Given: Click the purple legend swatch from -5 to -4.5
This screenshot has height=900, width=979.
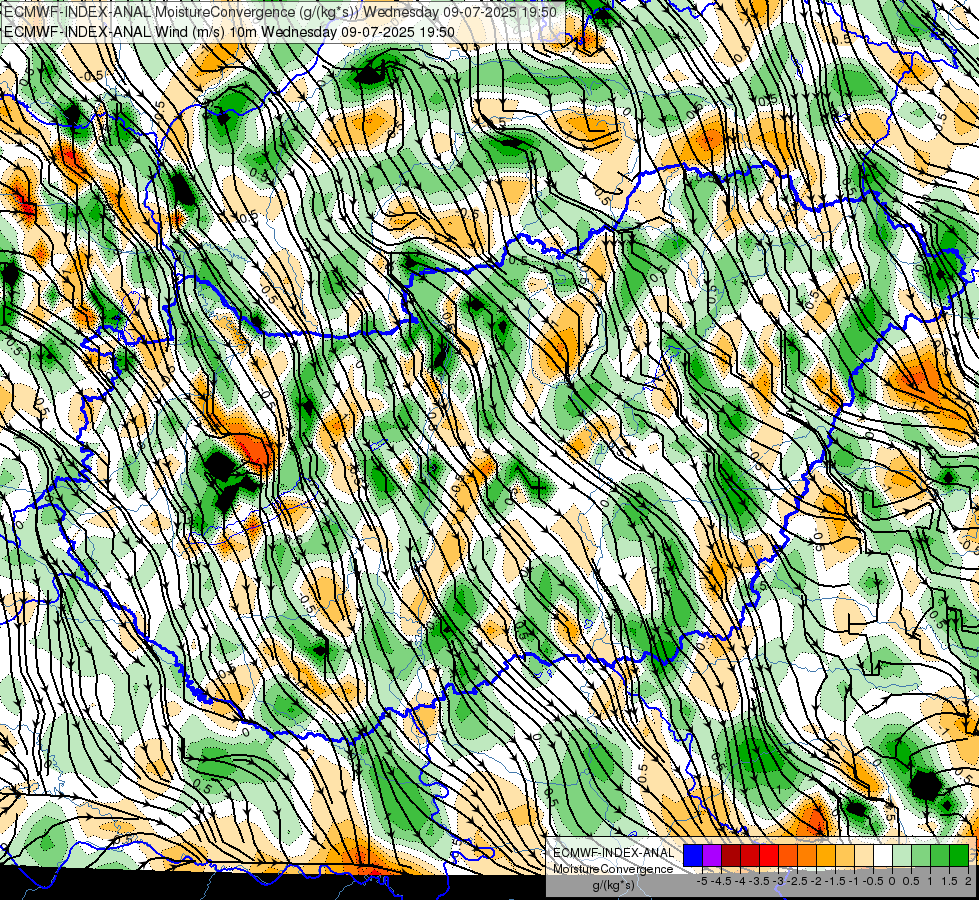Looking at the screenshot, I should coord(712,856).
